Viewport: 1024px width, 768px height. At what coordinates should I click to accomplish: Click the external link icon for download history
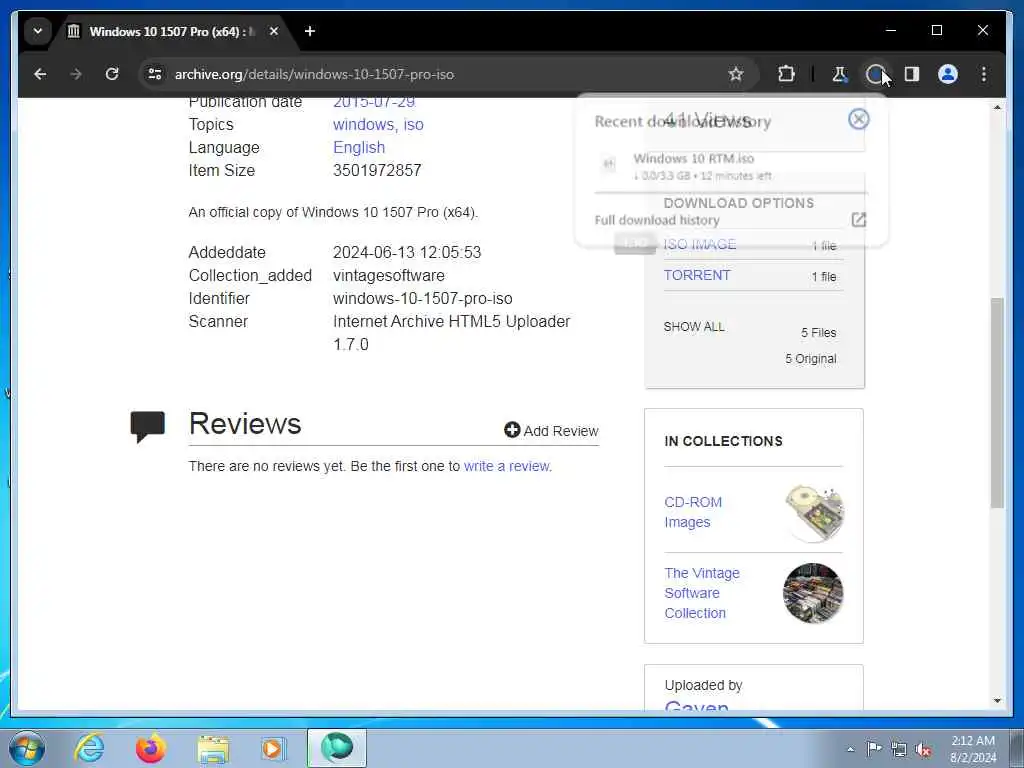tap(859, 219)
